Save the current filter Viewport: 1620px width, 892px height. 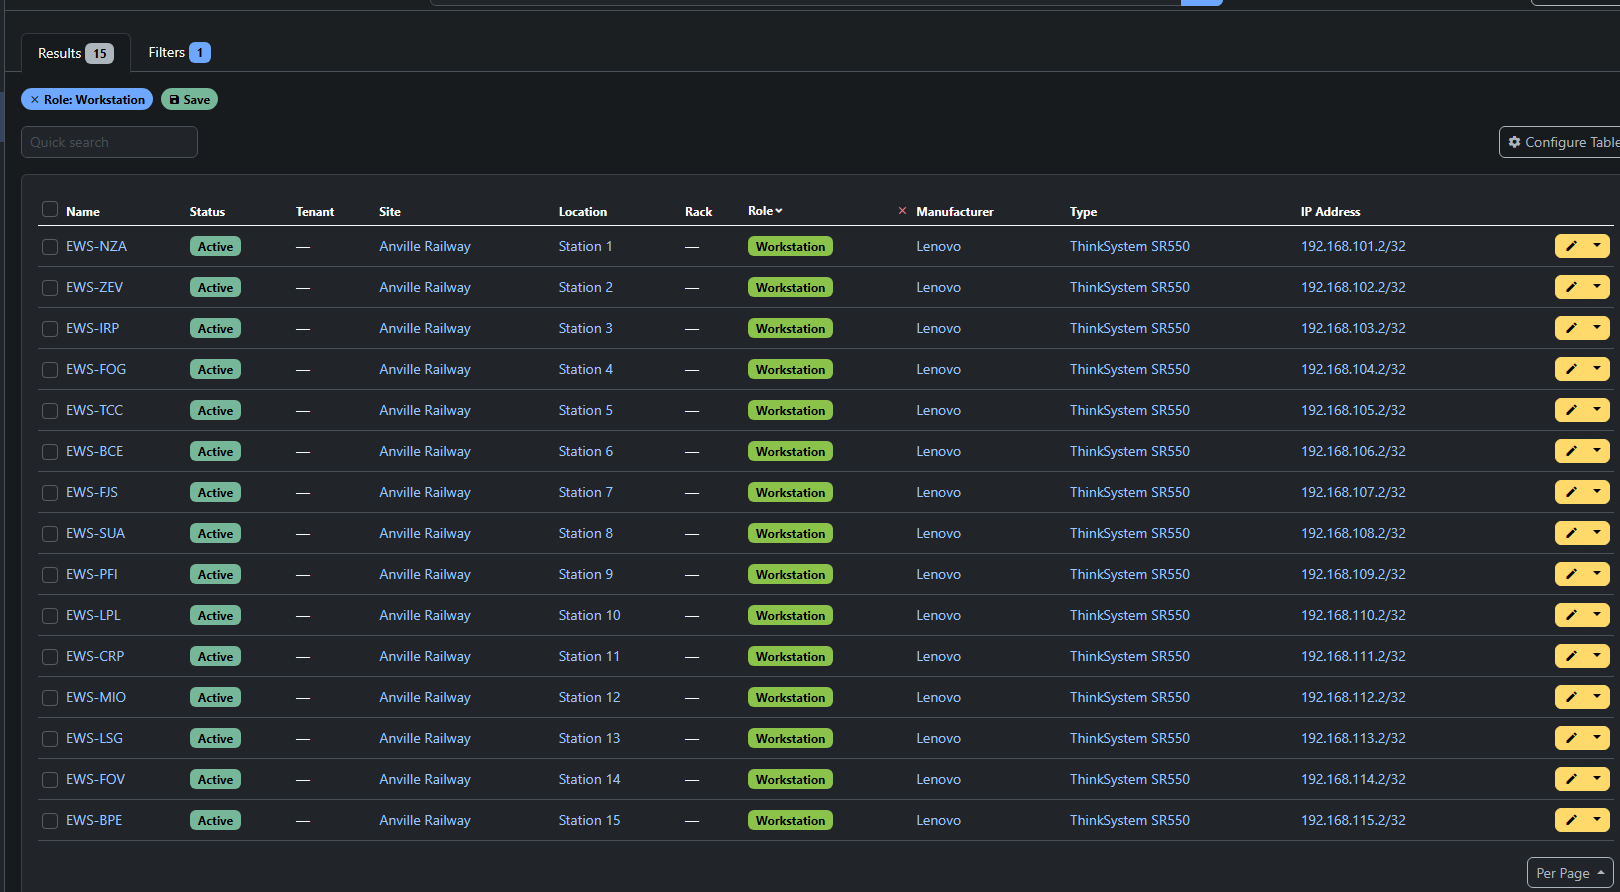[189, 100]
